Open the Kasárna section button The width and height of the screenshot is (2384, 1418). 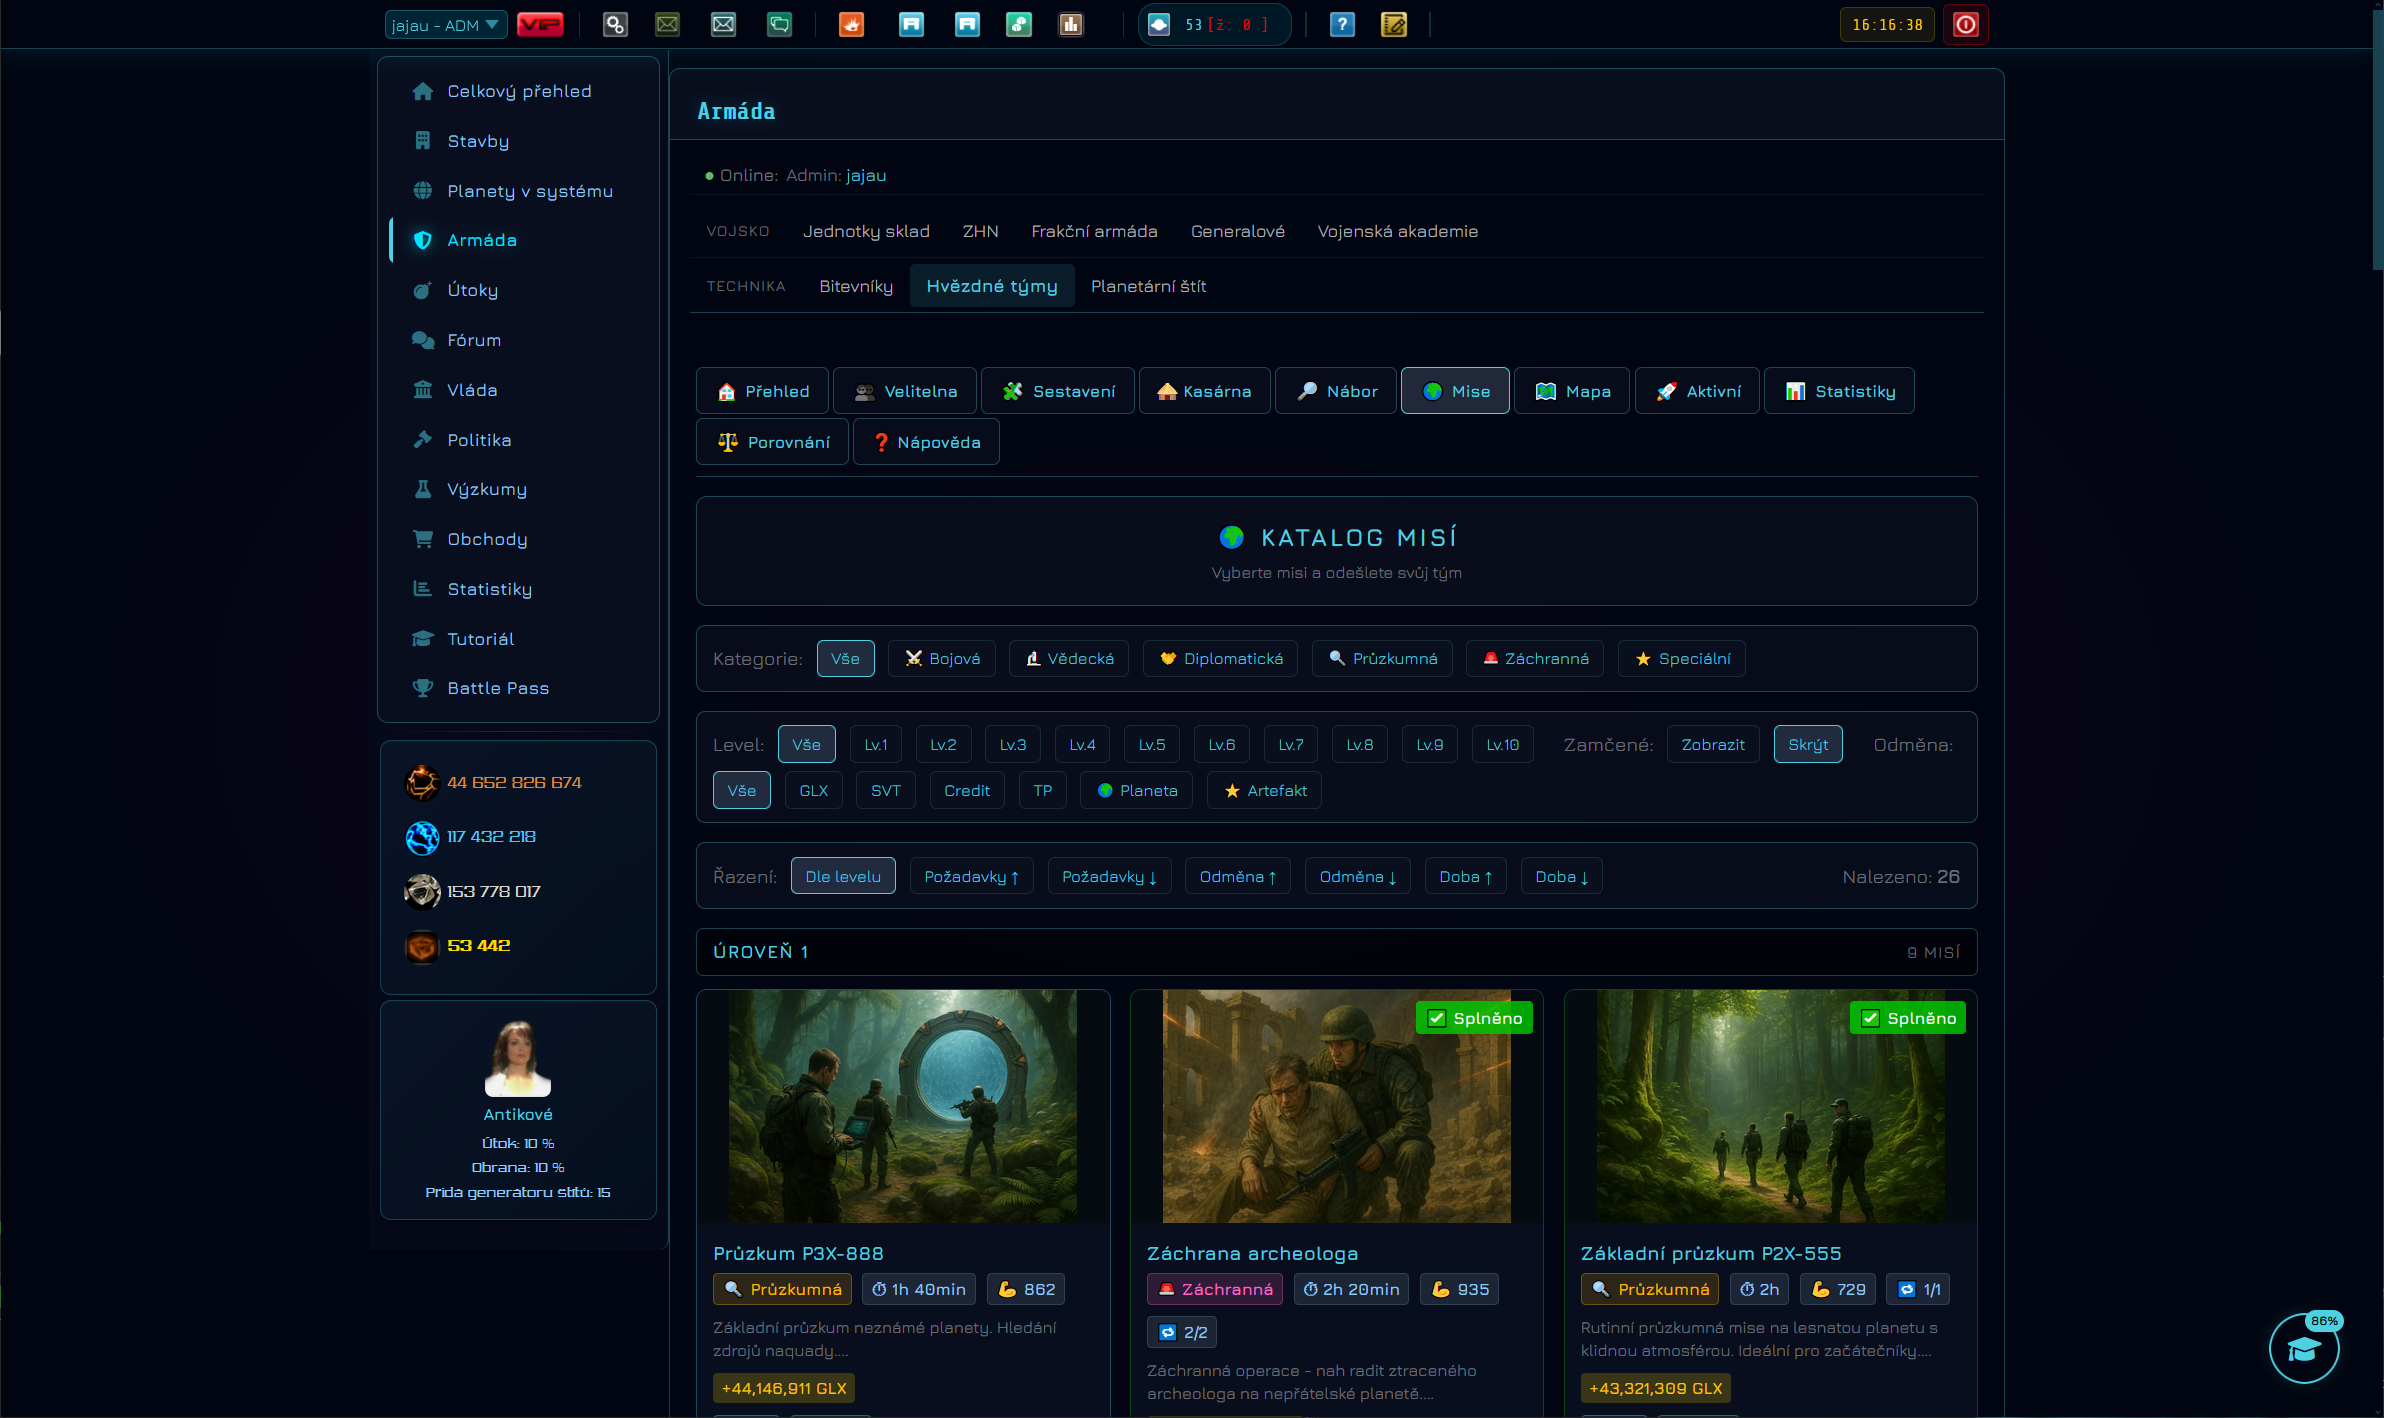click(x=1204, y=391)
